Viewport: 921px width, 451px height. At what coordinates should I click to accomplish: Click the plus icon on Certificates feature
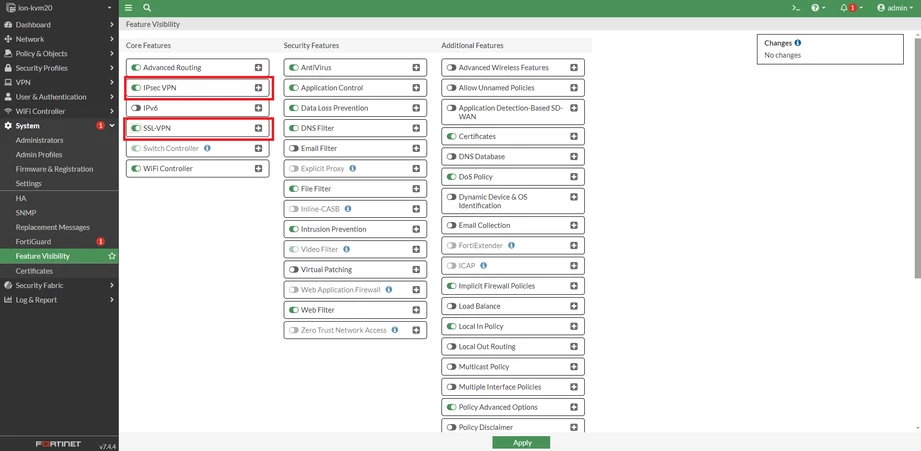click(x=574, y=136)
